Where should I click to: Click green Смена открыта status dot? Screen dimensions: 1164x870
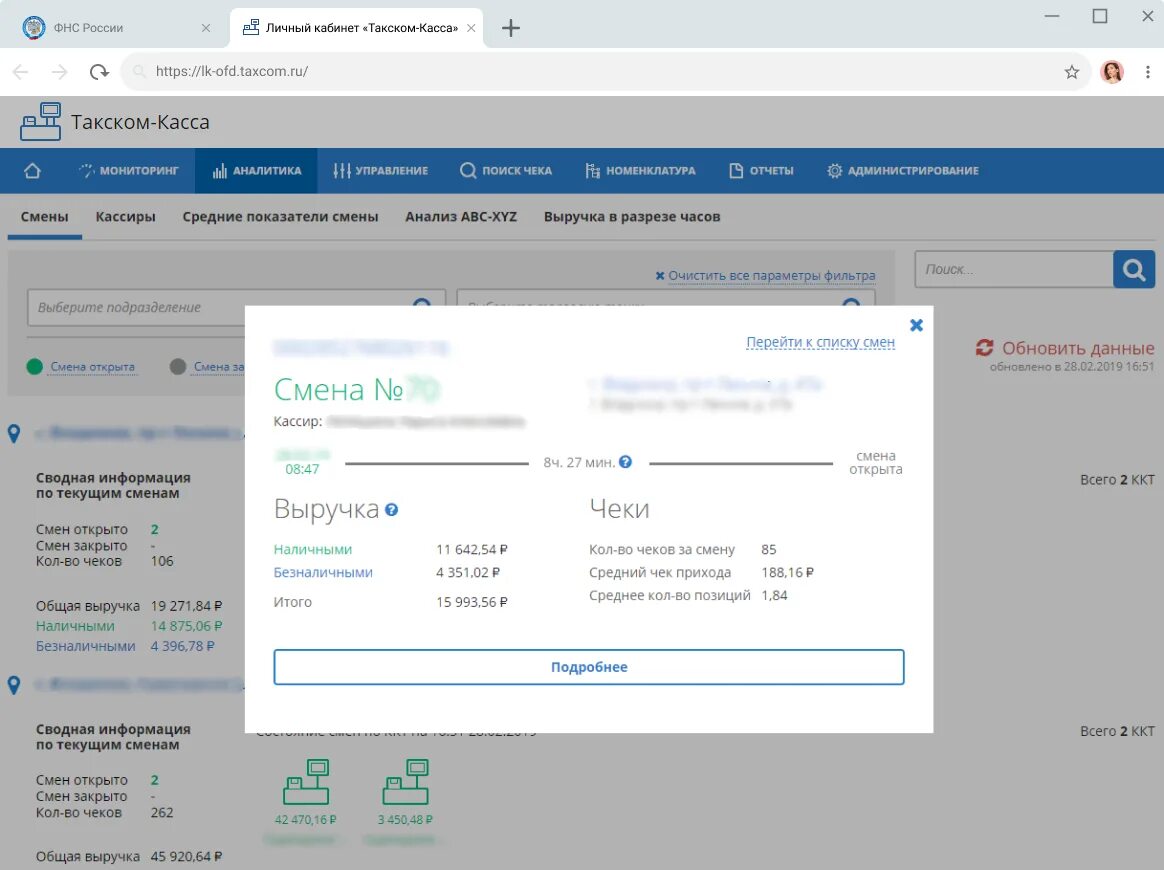click(x=34, y=367)
